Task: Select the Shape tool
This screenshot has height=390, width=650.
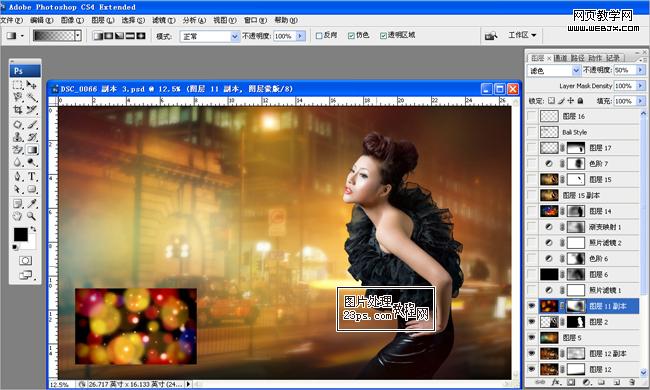Action: coord(32,189)
